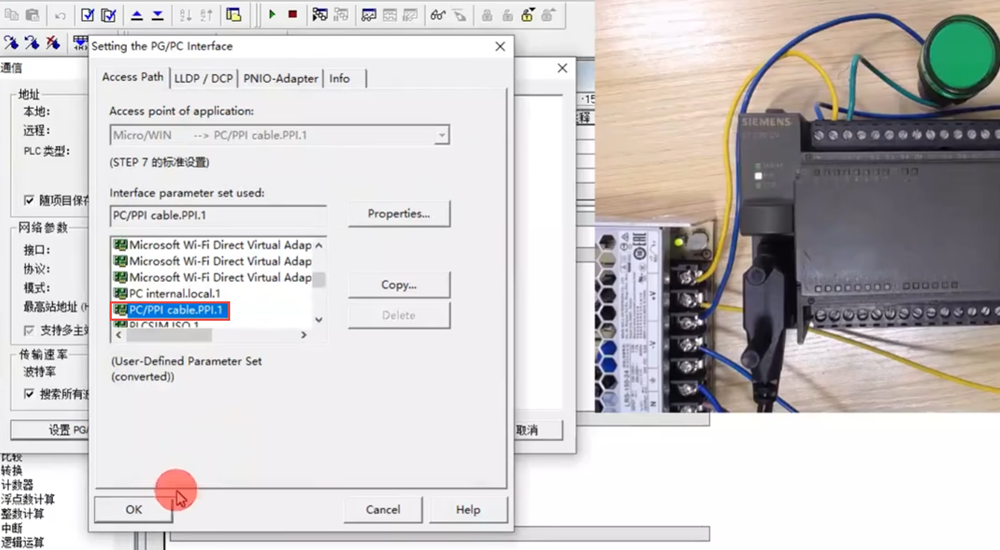This screenshot has height=550, width=1000.
Task: Toggle the Program Status icon
Action: pyautogui.click(x=320, y=15)
